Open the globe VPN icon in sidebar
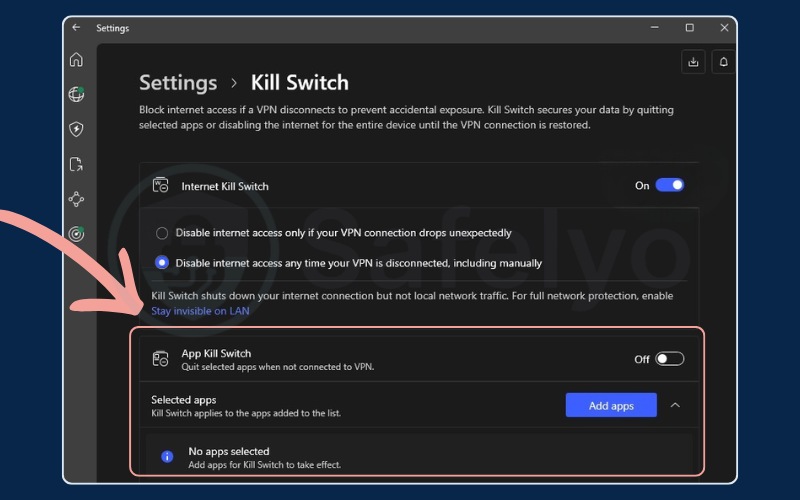Screen dimensions: 800x500 76,94
